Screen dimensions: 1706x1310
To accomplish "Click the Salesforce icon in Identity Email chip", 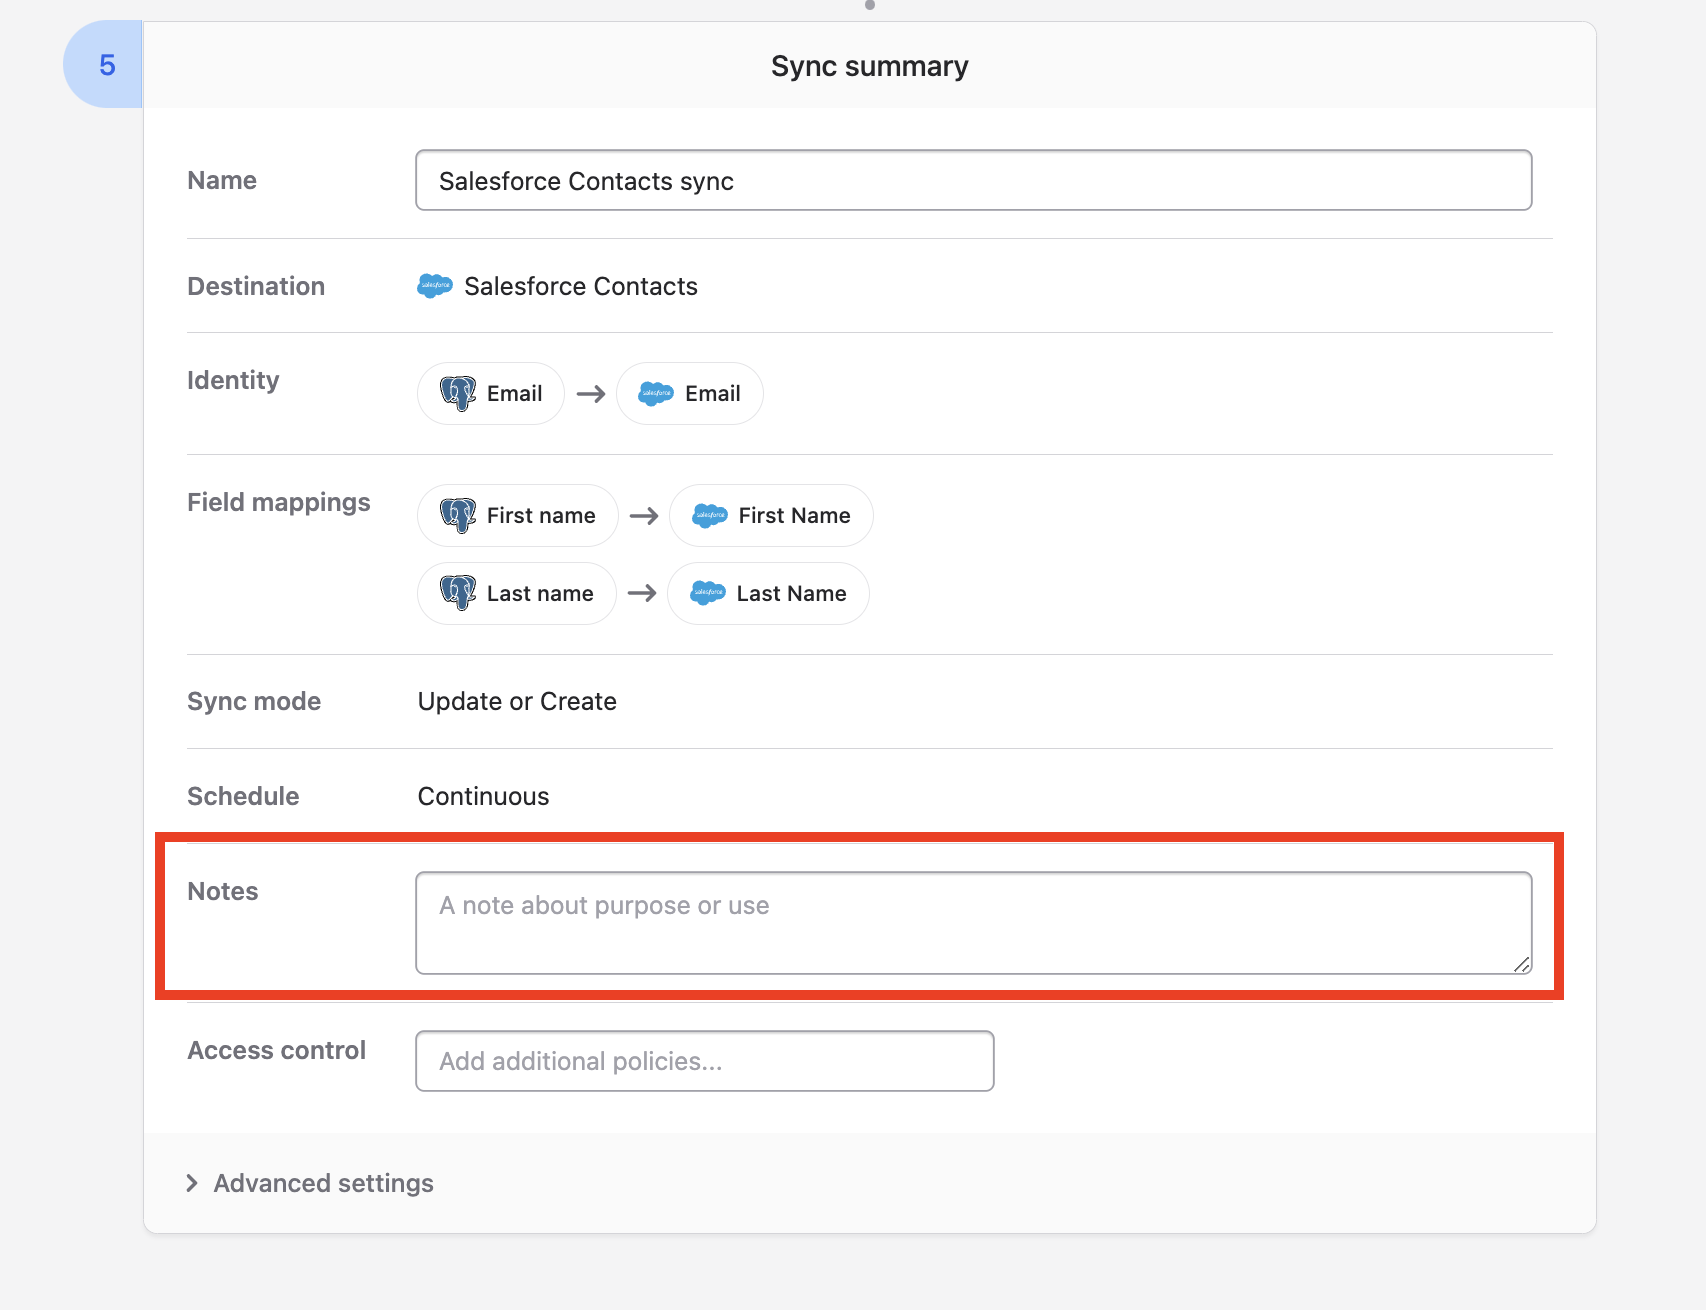I will click(x=656, y=393).
